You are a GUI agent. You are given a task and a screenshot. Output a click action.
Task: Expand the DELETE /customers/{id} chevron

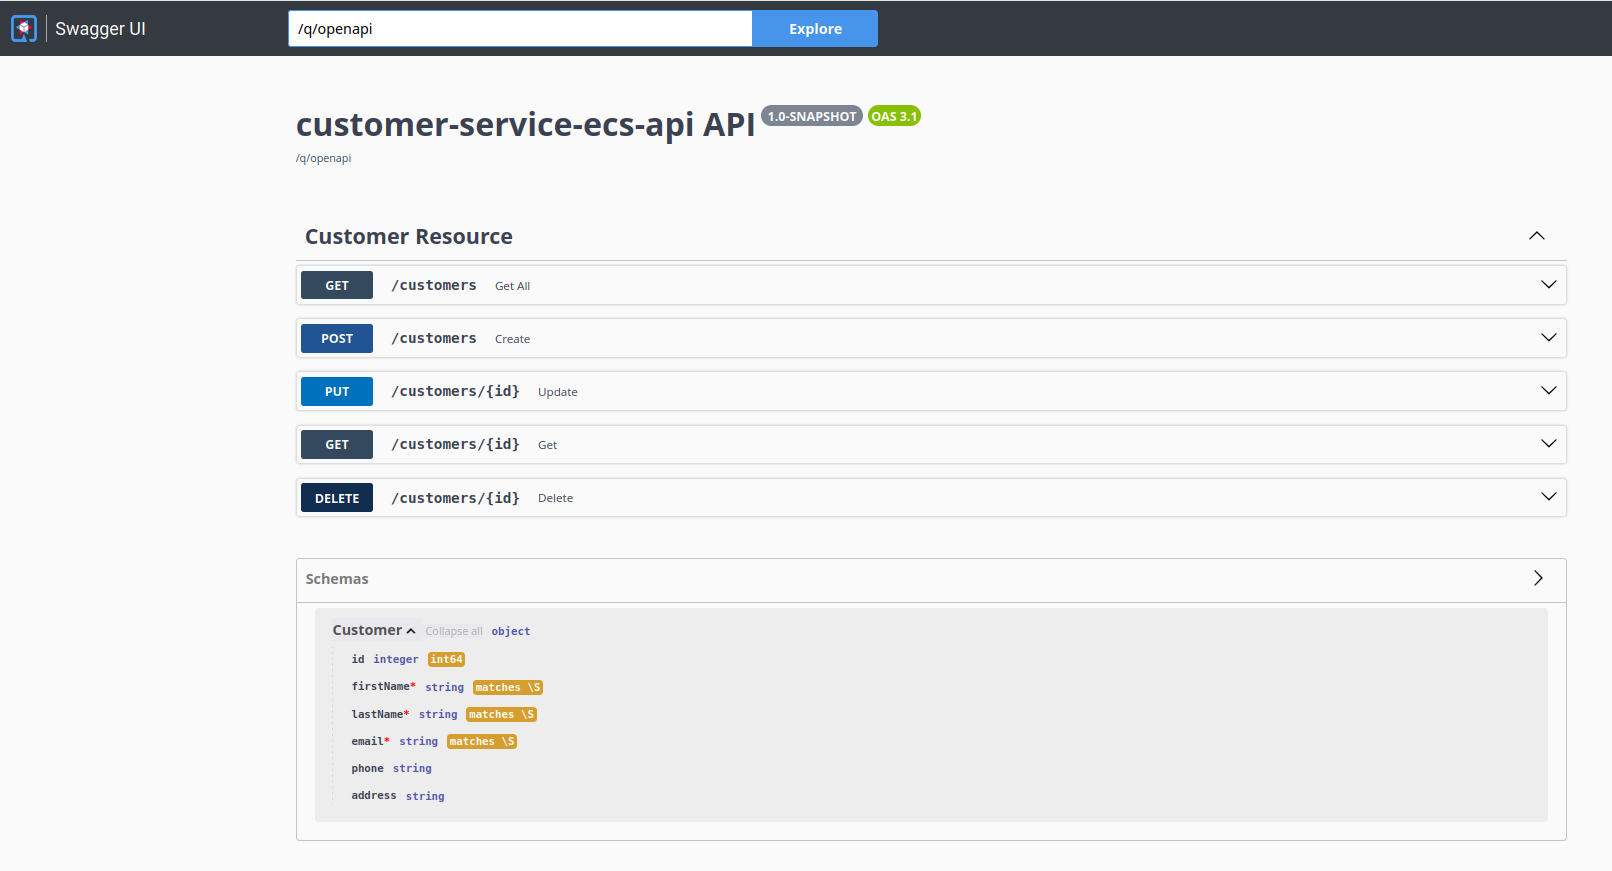pyautogui.click(x=1548, y=497)
